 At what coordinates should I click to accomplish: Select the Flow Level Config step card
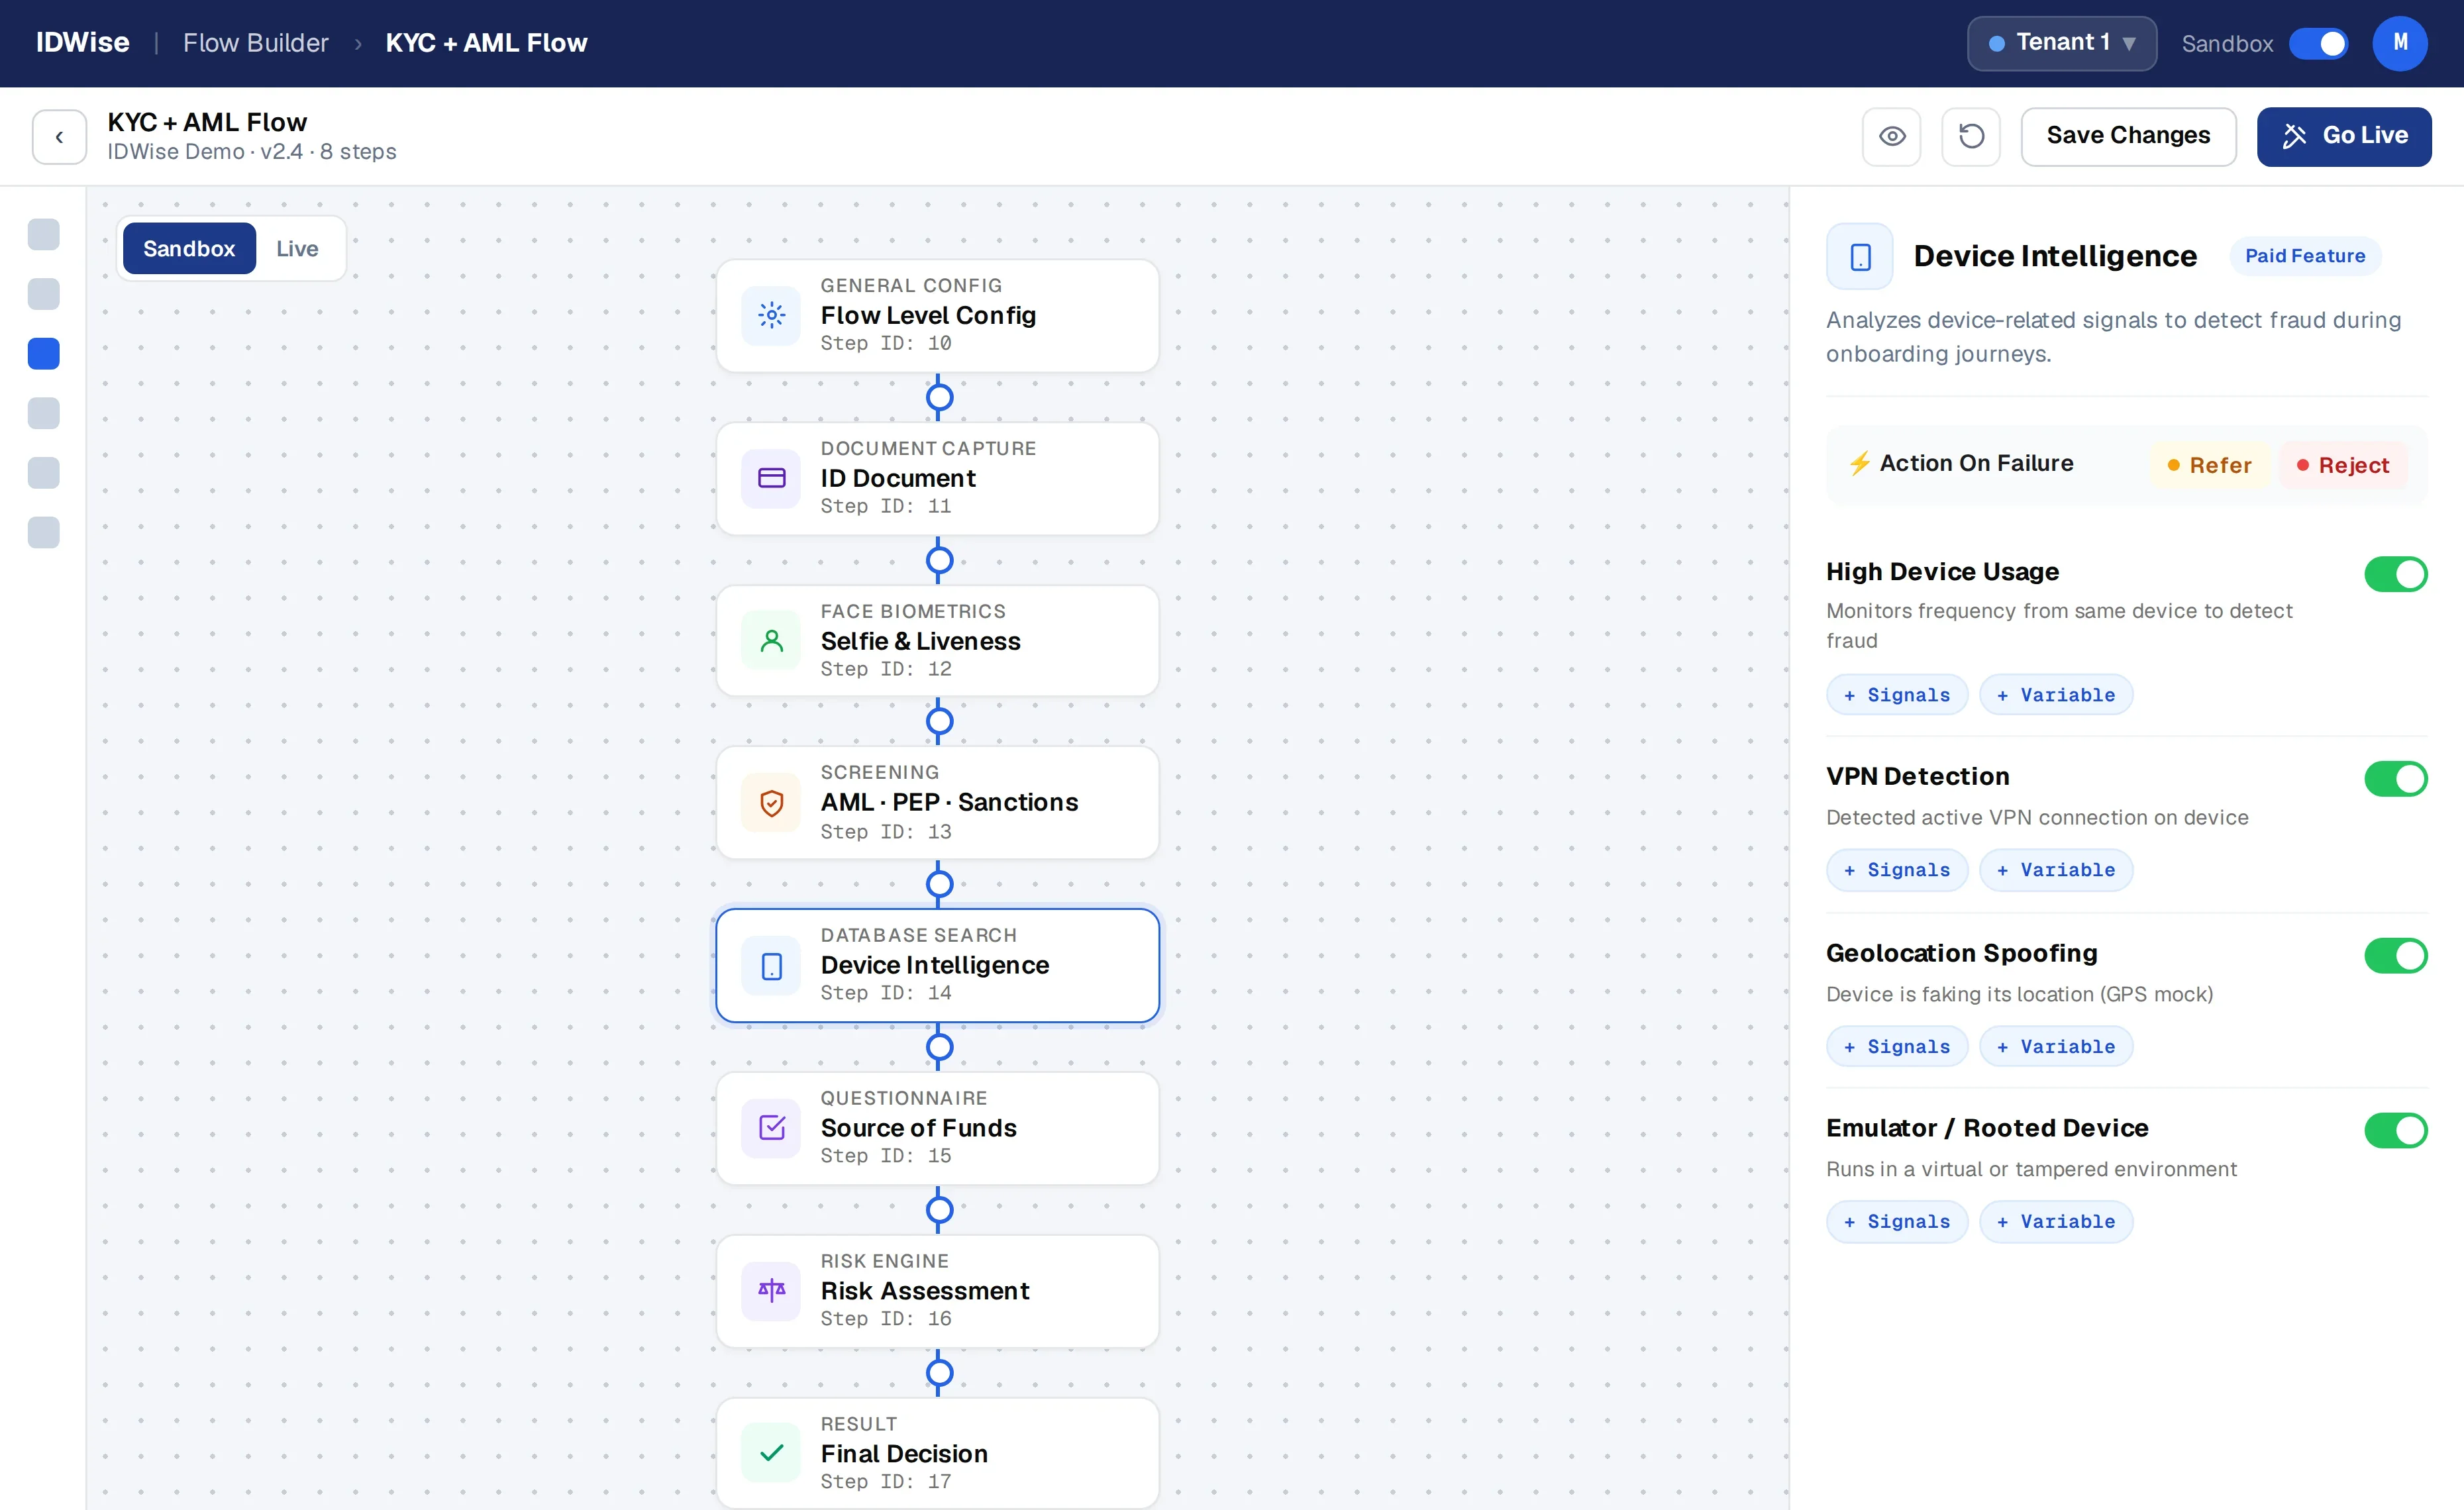[x=937, y=315]
